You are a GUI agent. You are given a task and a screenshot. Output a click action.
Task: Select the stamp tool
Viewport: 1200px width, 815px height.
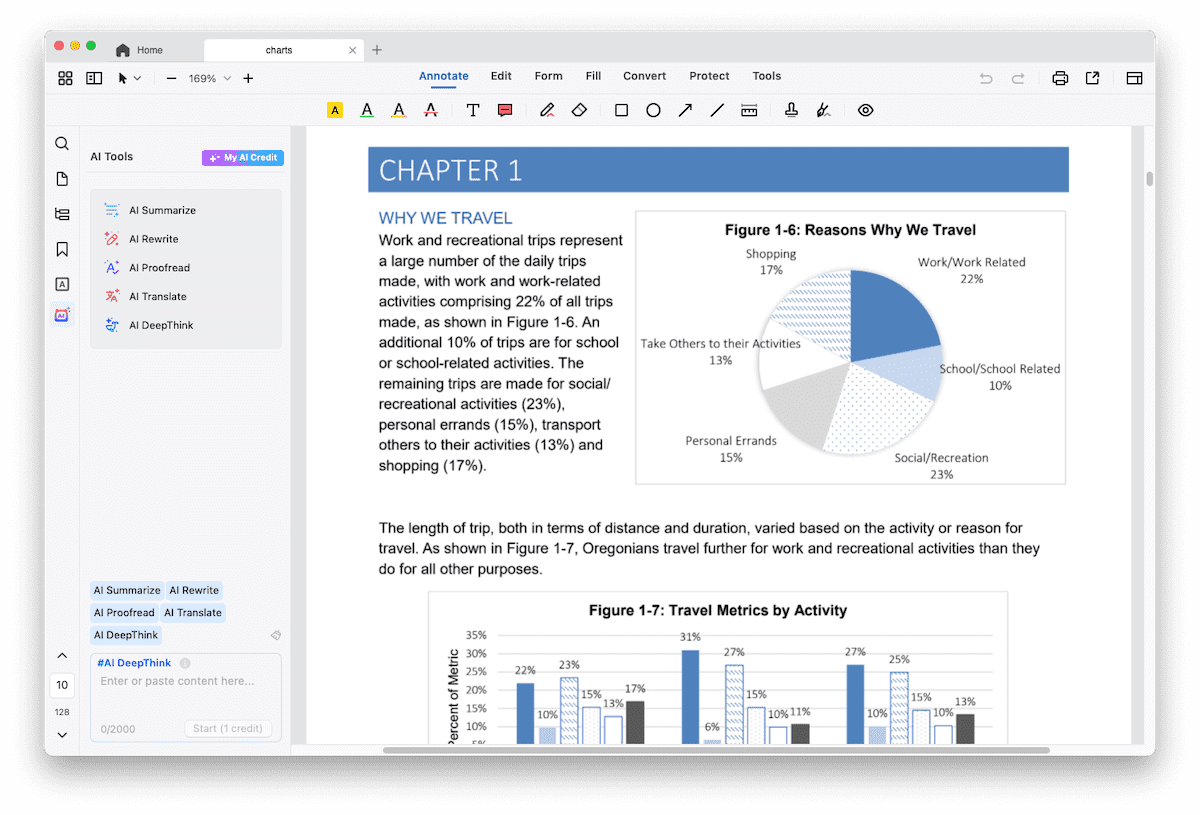[791, 110]
